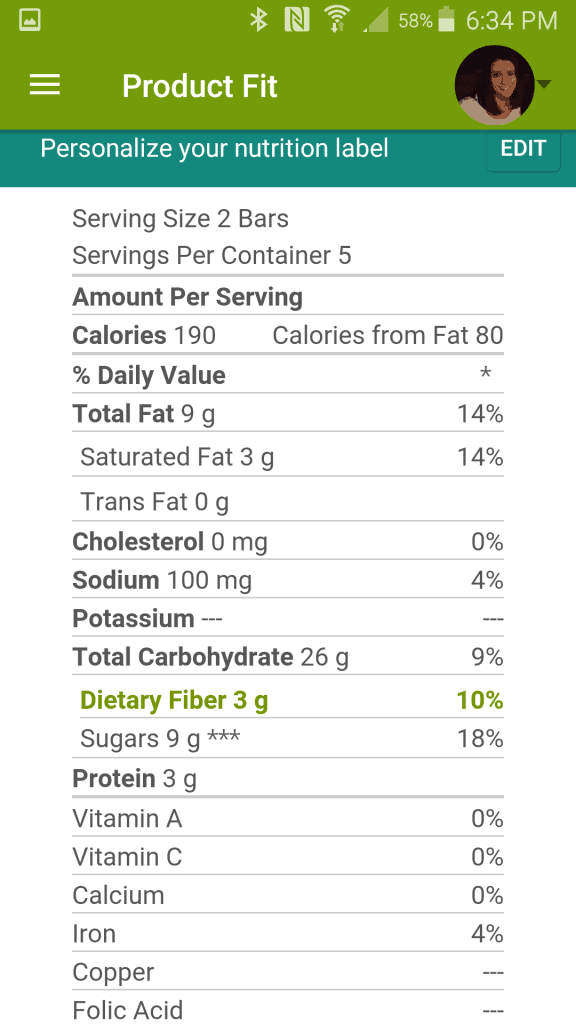The height and width of the screenshot is (1024, 576).
Task: Tap the Daily Value asterisk footnote marker
Action: (x=485, y=374)
